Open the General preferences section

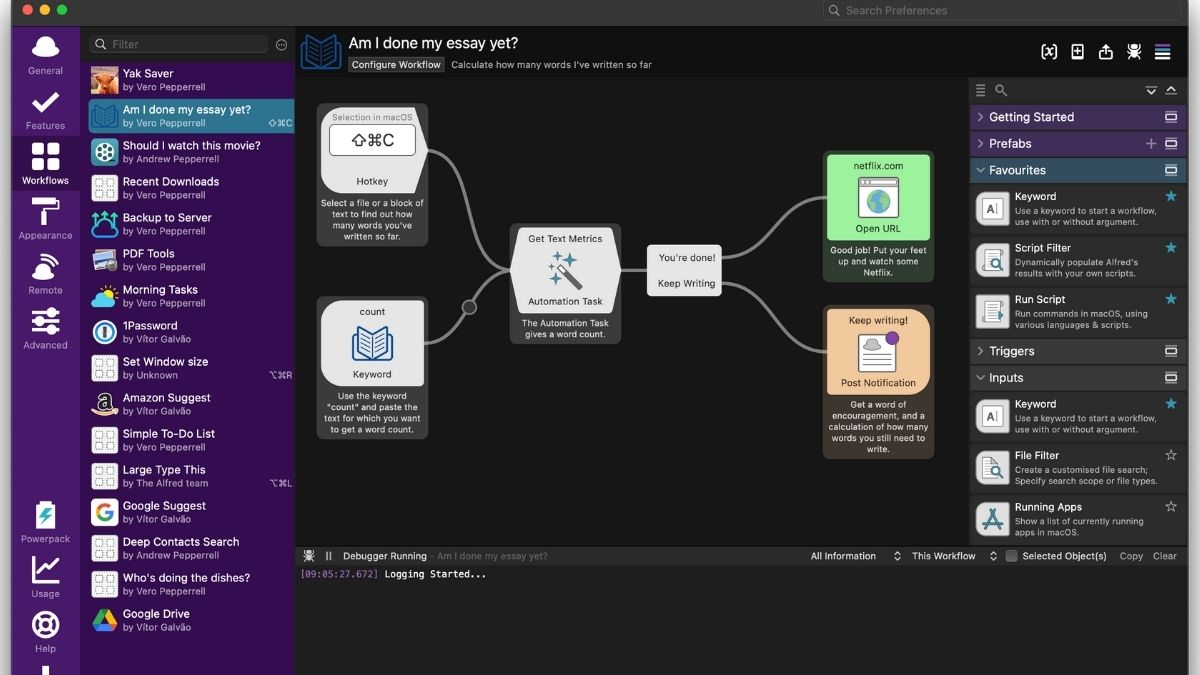[45, 55]
